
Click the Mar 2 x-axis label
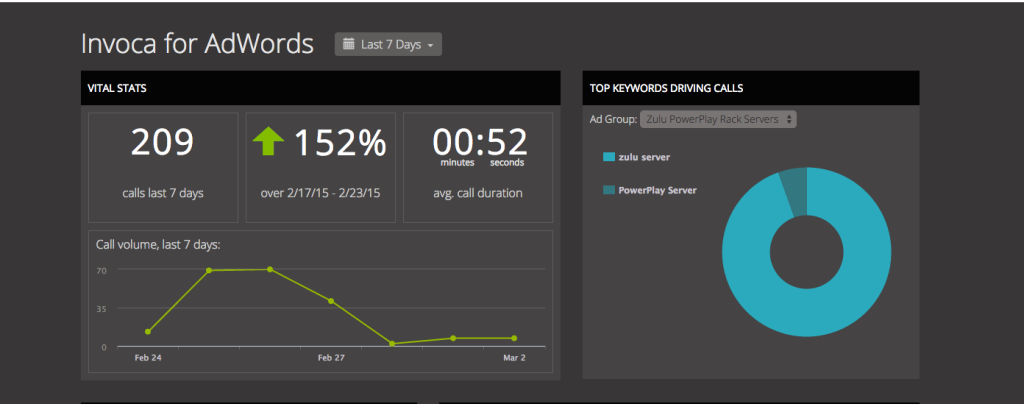tap(514, 358)
